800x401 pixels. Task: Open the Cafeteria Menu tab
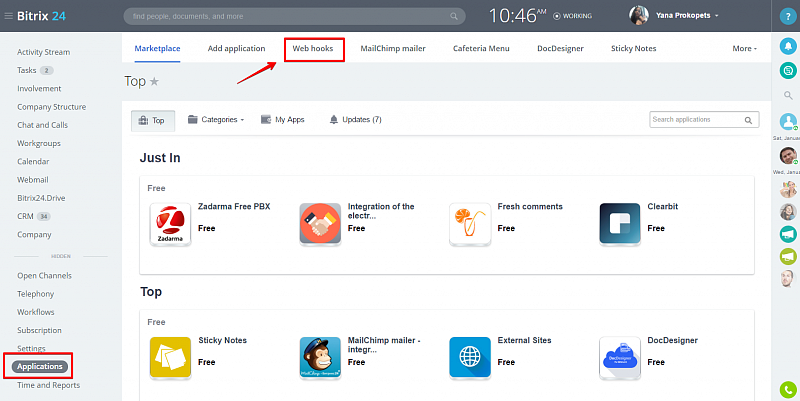(481, 48)
